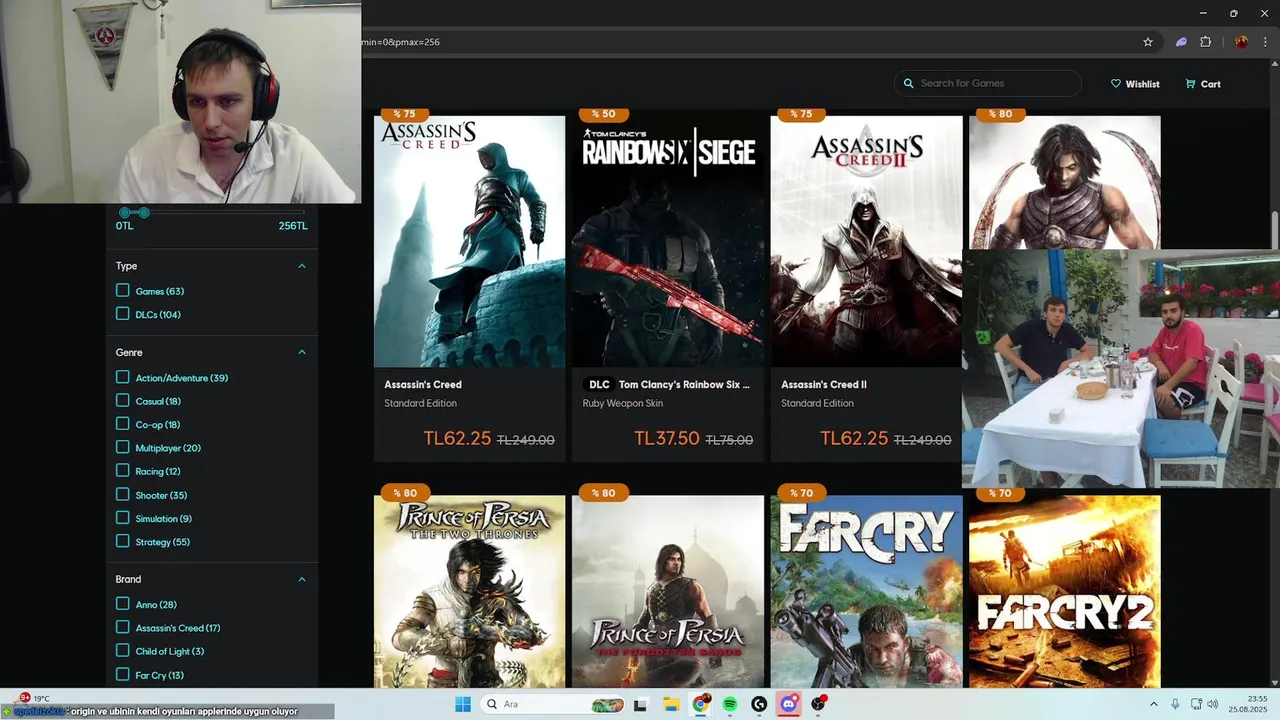
Task: Open the network tray icon
Action: (1196, 704)
